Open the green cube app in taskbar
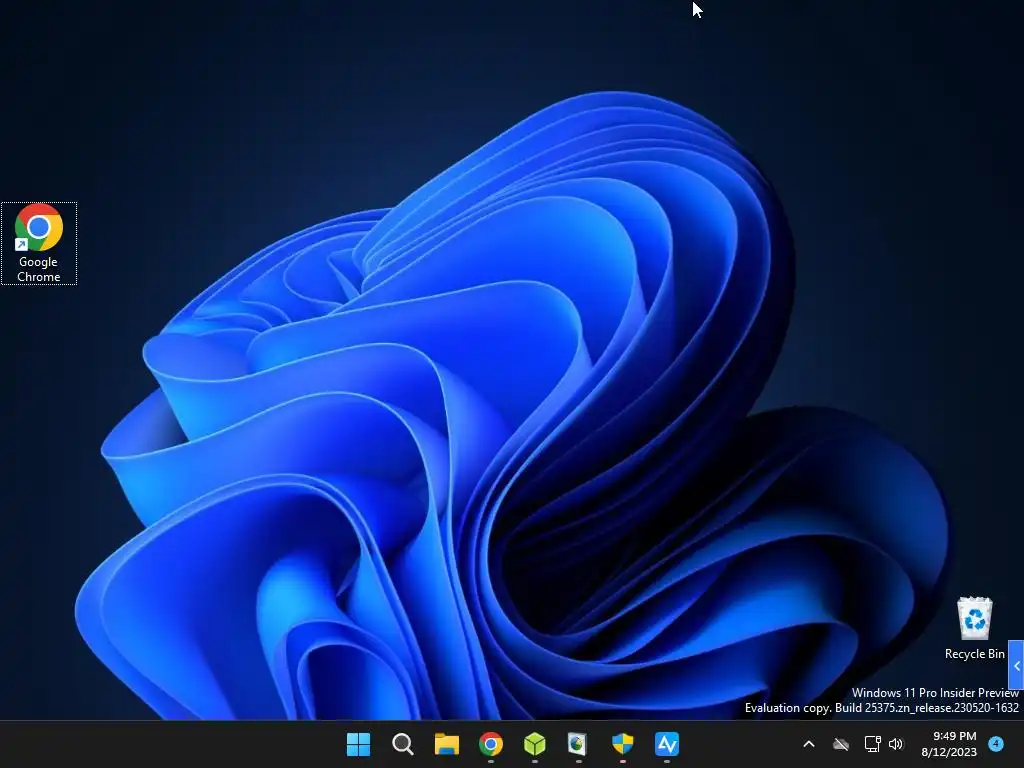The image size is (1024, 768). point(535,744)
